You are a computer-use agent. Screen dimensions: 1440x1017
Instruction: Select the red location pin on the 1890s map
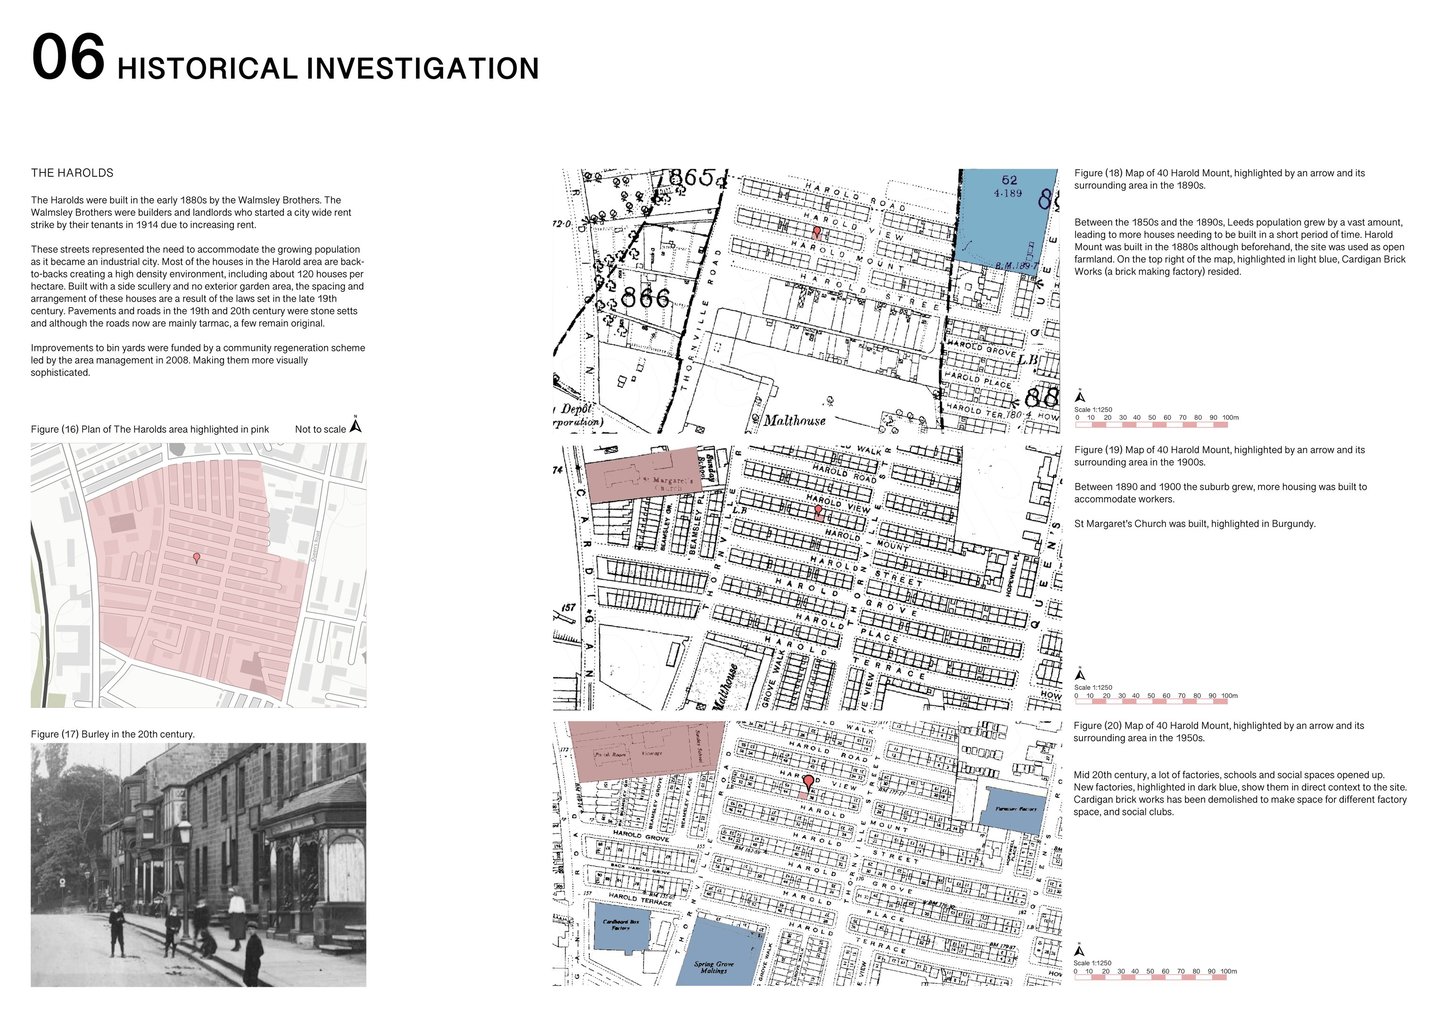click(817, 232)
